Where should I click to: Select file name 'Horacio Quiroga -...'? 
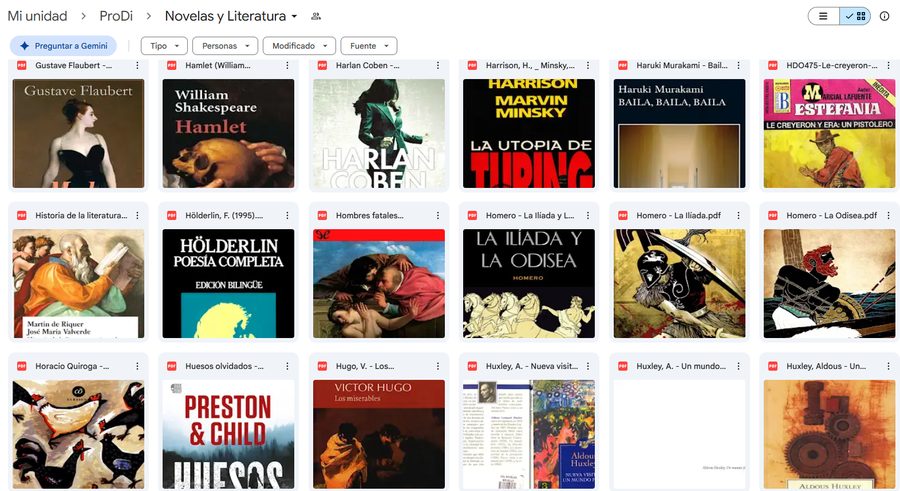click(72, 366)
